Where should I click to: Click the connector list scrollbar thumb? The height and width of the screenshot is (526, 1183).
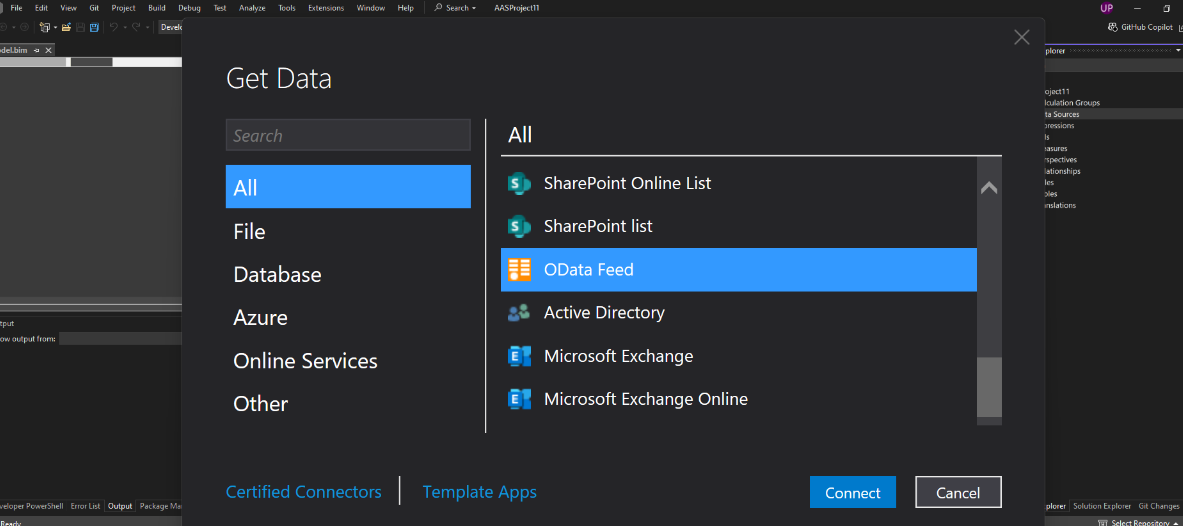tap(989, 387)
